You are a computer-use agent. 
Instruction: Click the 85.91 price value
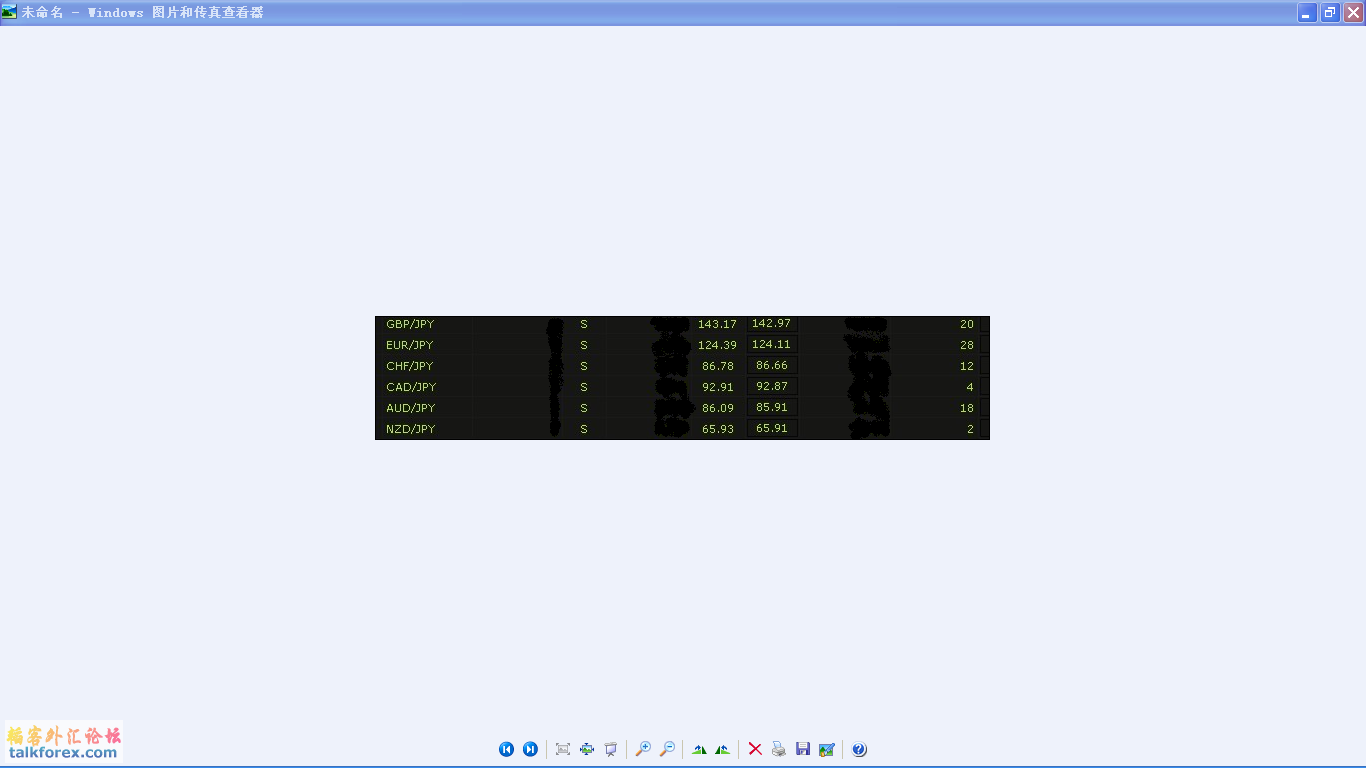pos(772,407)
